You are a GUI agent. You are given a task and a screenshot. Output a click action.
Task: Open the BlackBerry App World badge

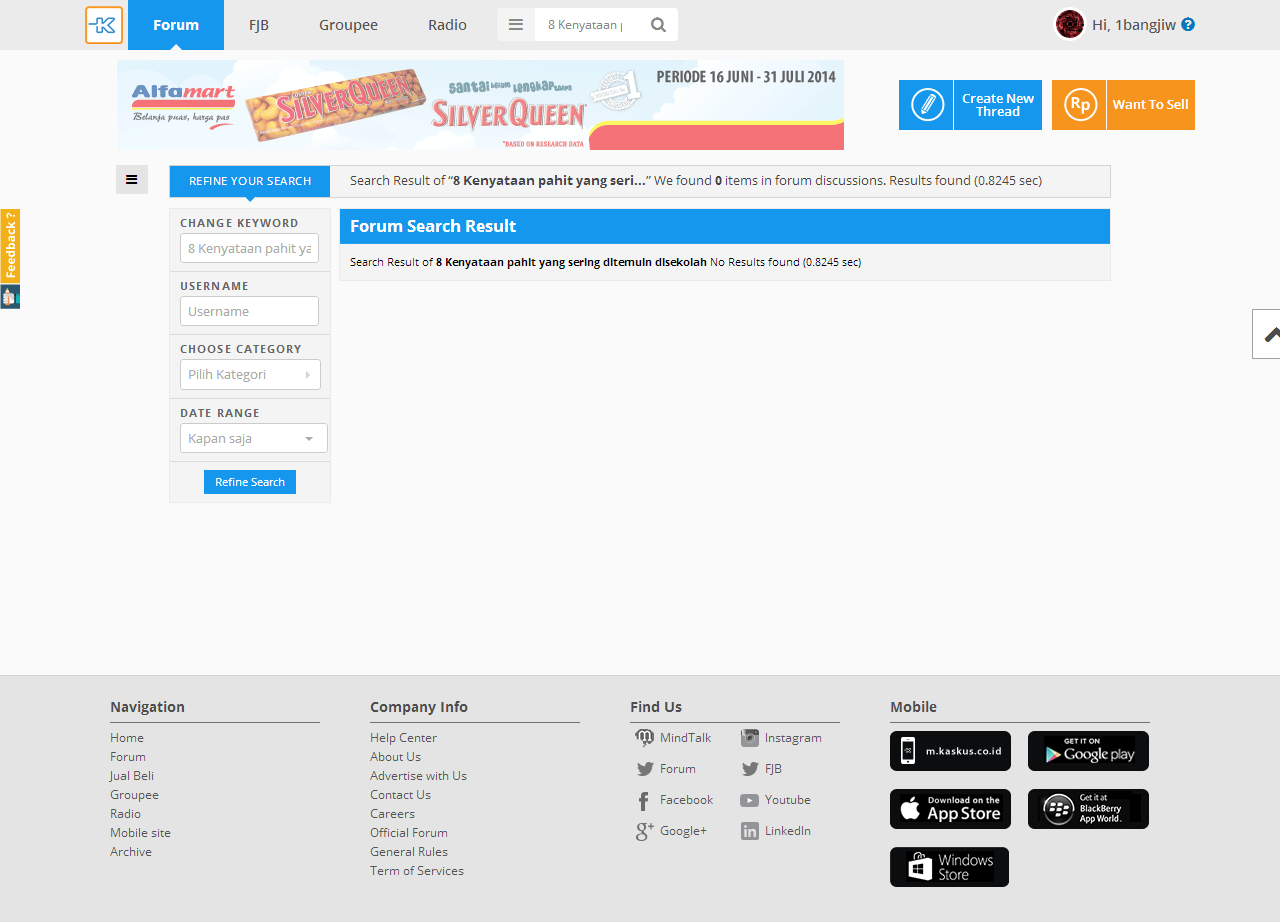[x=1088, y=809]
